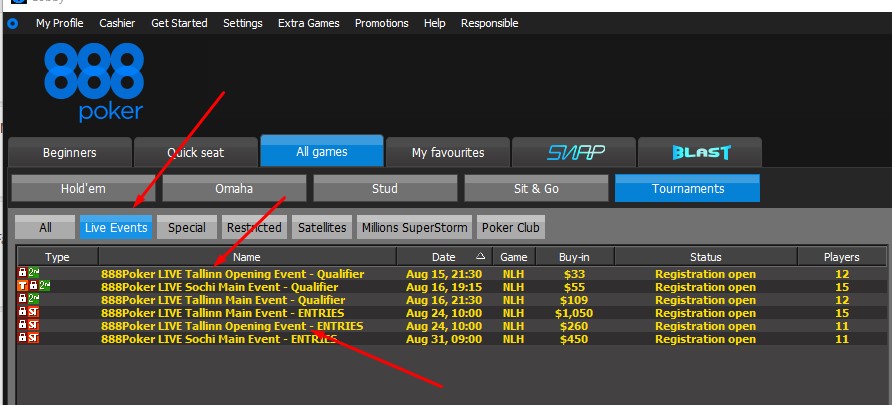The width and height of the screenshot is (892, 405).
Task: Click the lock icon on Tallinn Opening Qualifier row
Action: click(x=22, y=274)
